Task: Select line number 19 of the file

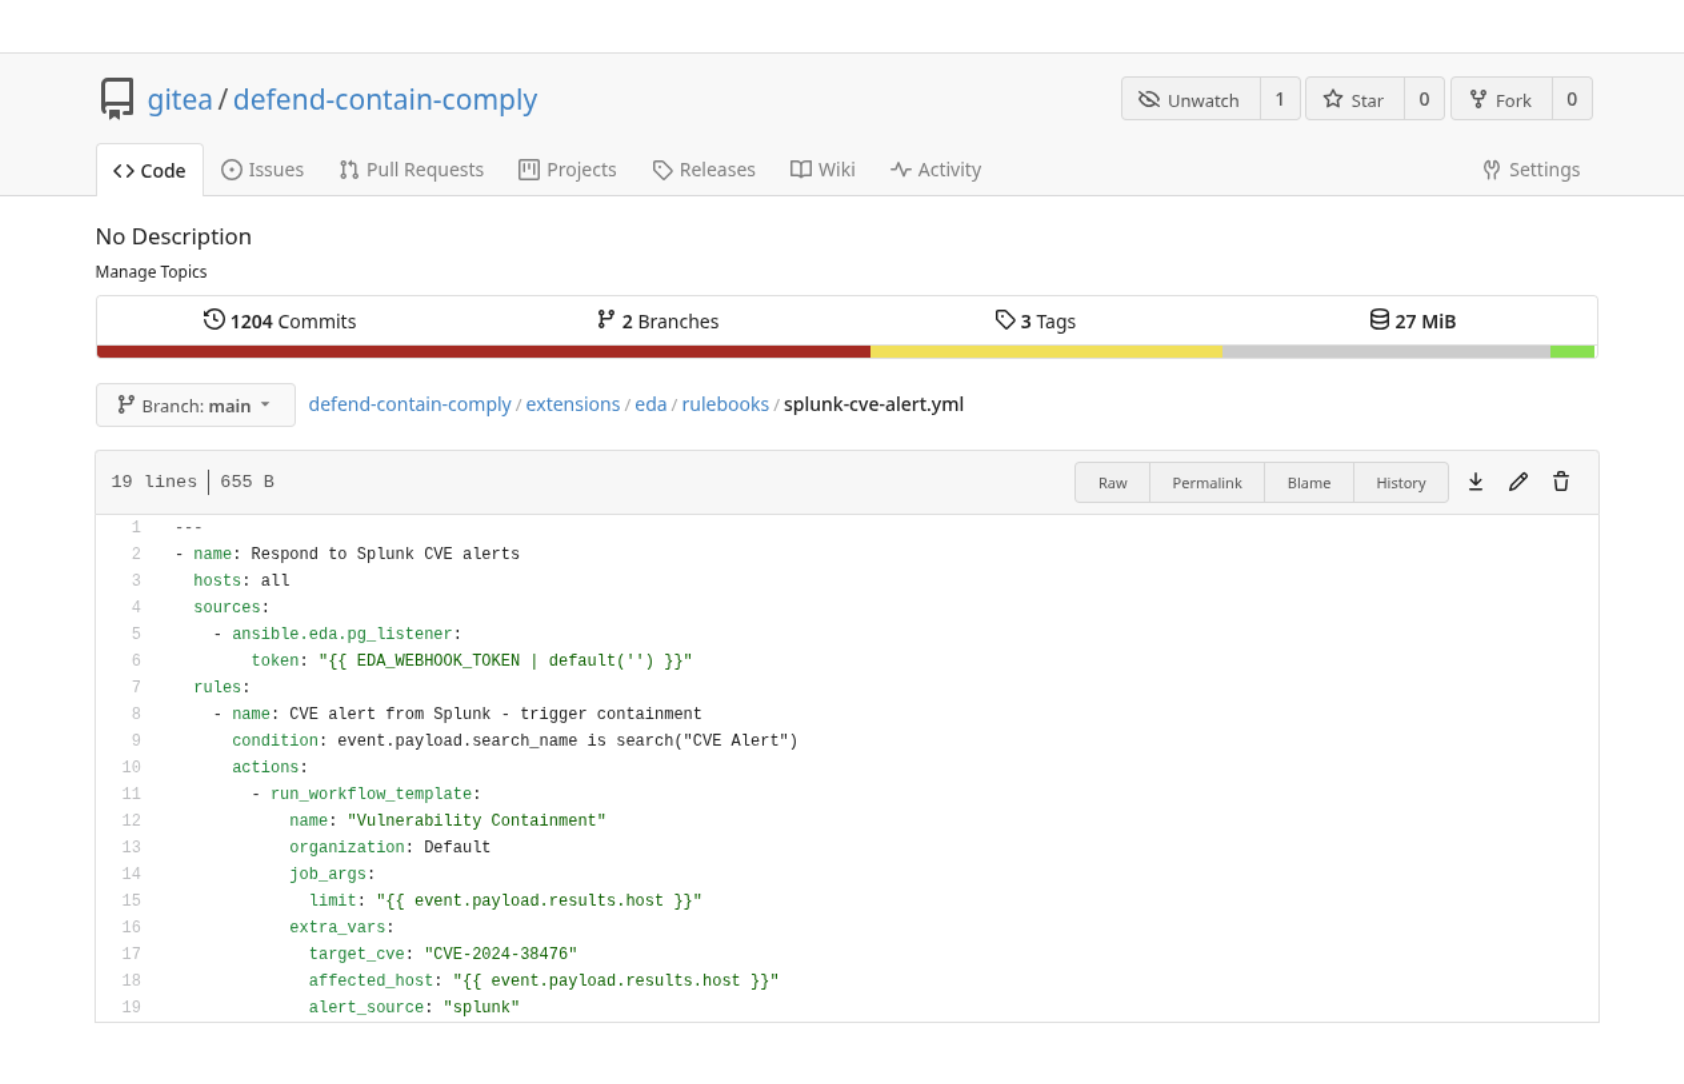Action: click(x=131, y=1007)
